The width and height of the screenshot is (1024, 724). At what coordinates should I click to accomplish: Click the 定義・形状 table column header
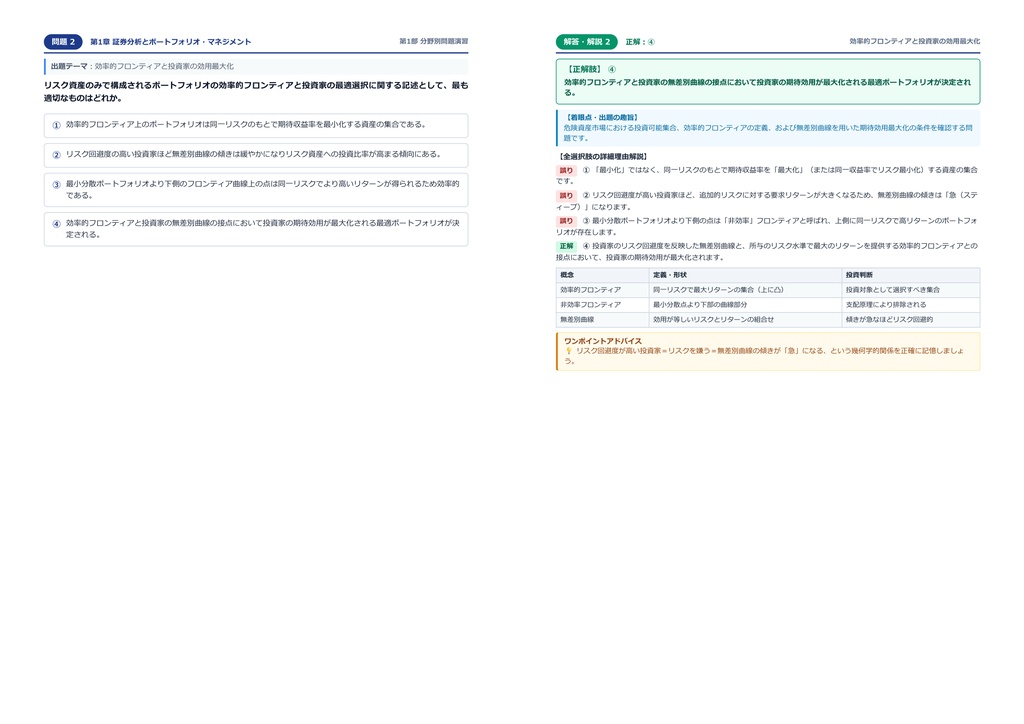tap(745, 275)
